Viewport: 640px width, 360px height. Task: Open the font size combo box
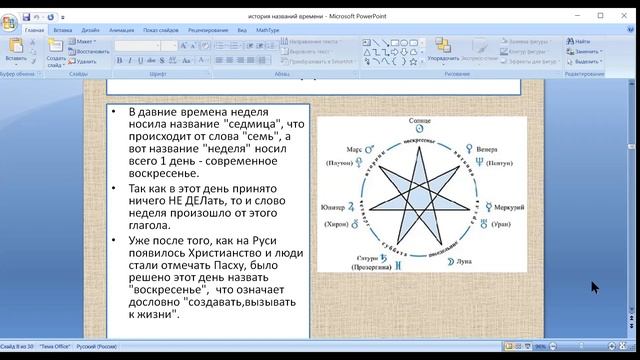(x=169, y=46)
